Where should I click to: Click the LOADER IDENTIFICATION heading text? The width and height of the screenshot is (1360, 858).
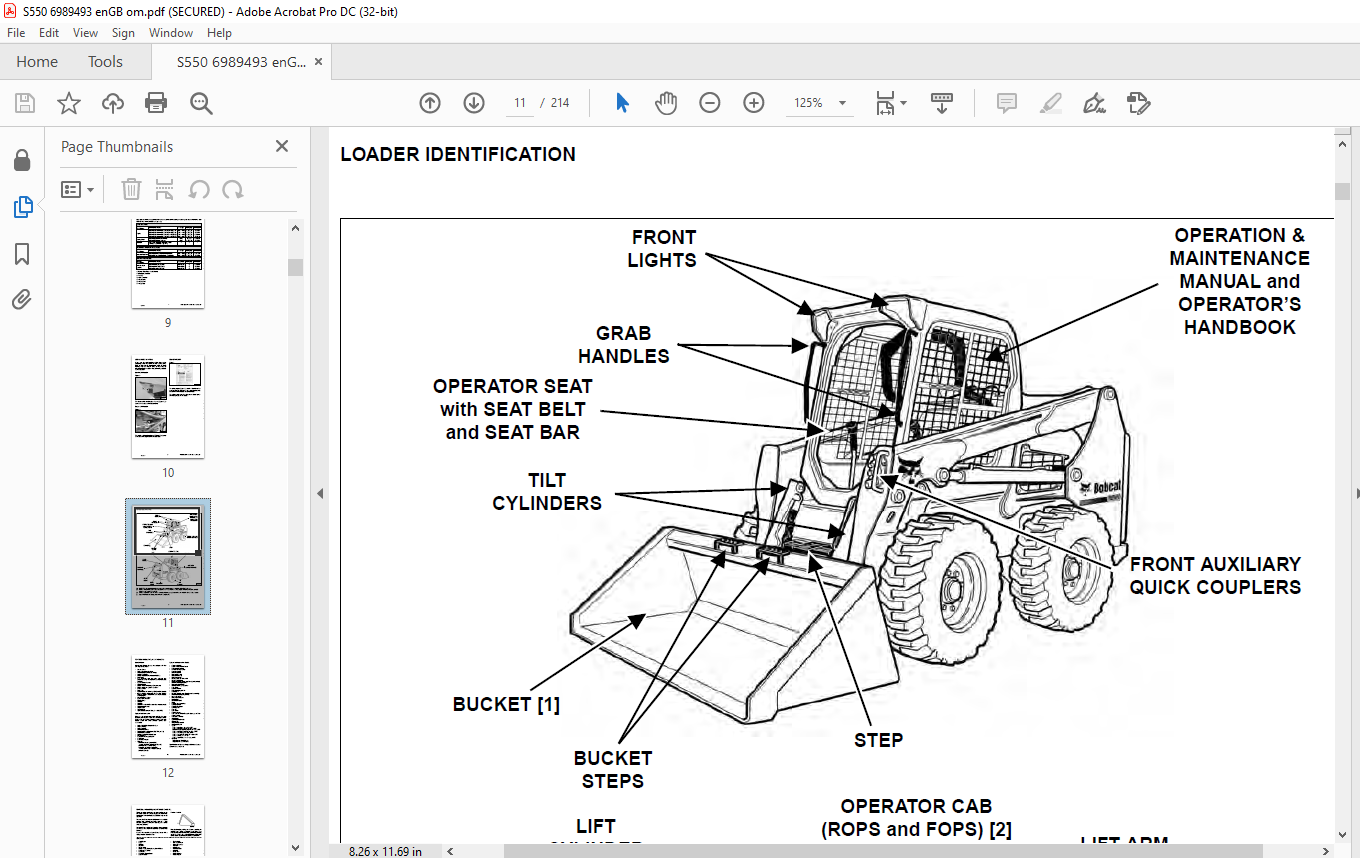point(458,154)
